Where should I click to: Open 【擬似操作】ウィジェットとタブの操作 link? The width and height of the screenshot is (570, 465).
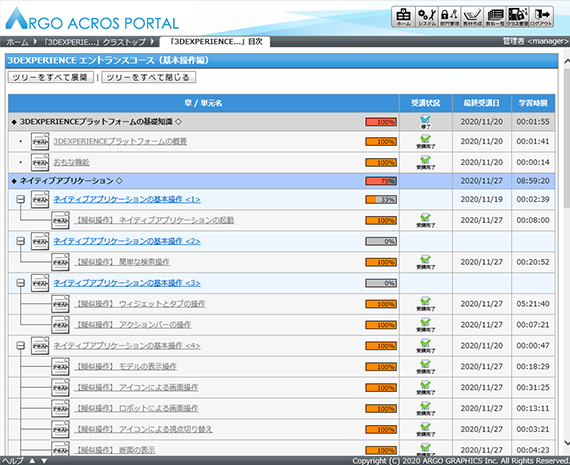140,304
